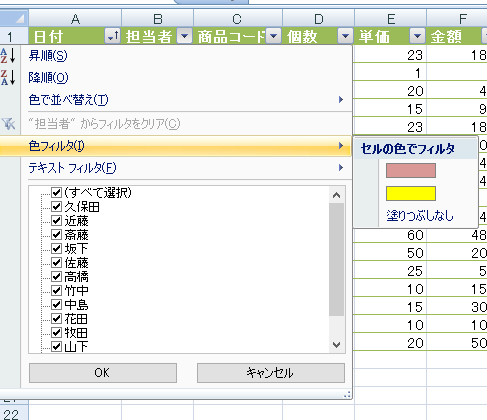
Task: Uncheck 高橋 in the filter list
Action: tap(56, 277)
